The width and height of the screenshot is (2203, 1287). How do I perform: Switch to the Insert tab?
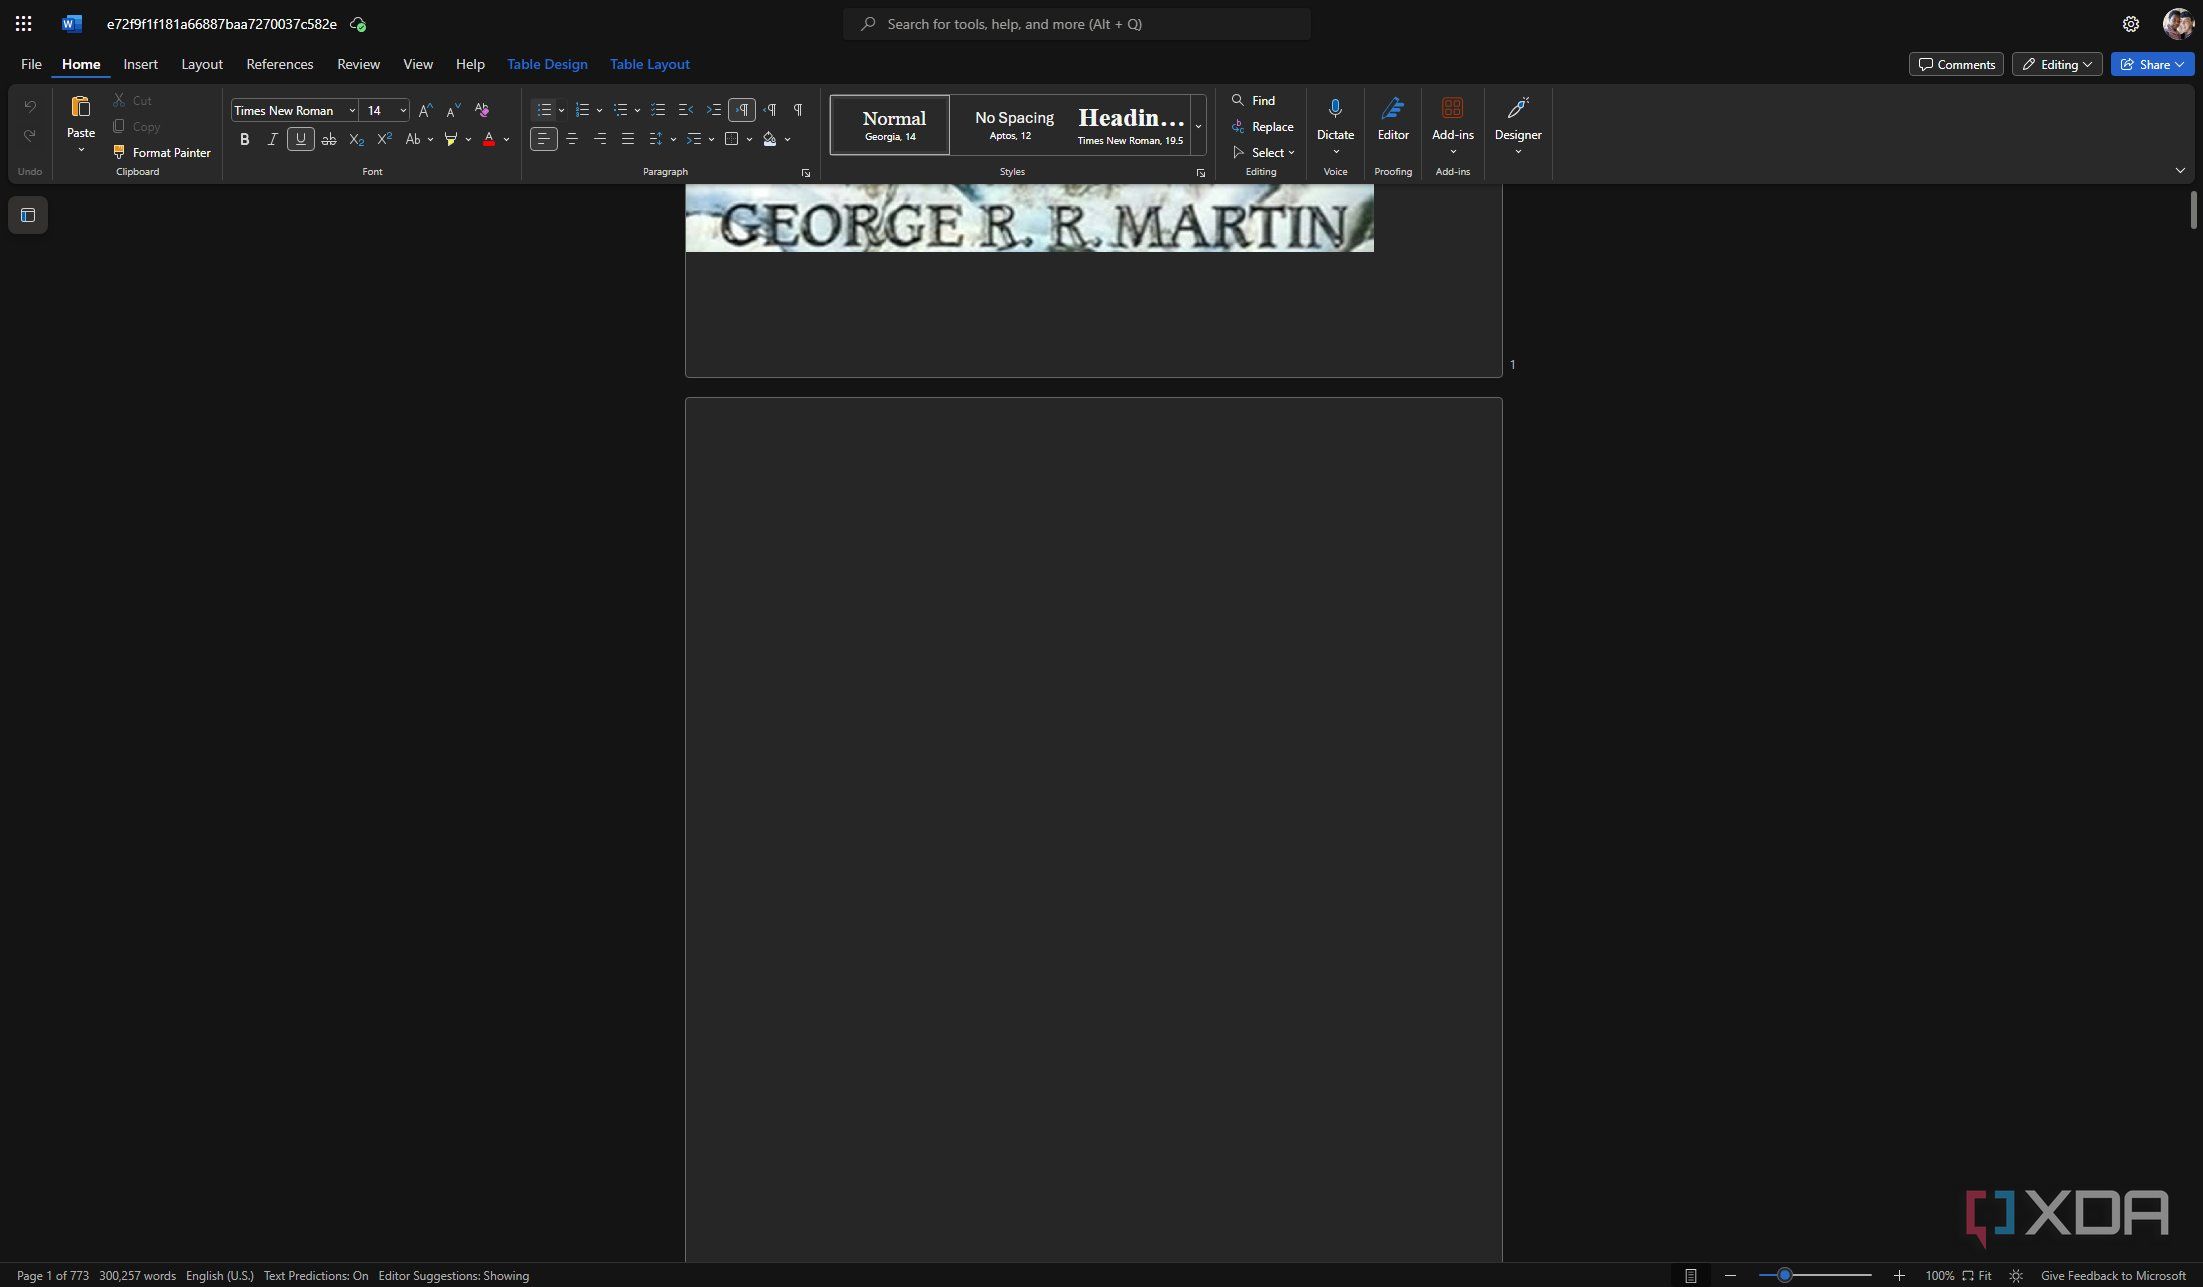pos(140,64)
